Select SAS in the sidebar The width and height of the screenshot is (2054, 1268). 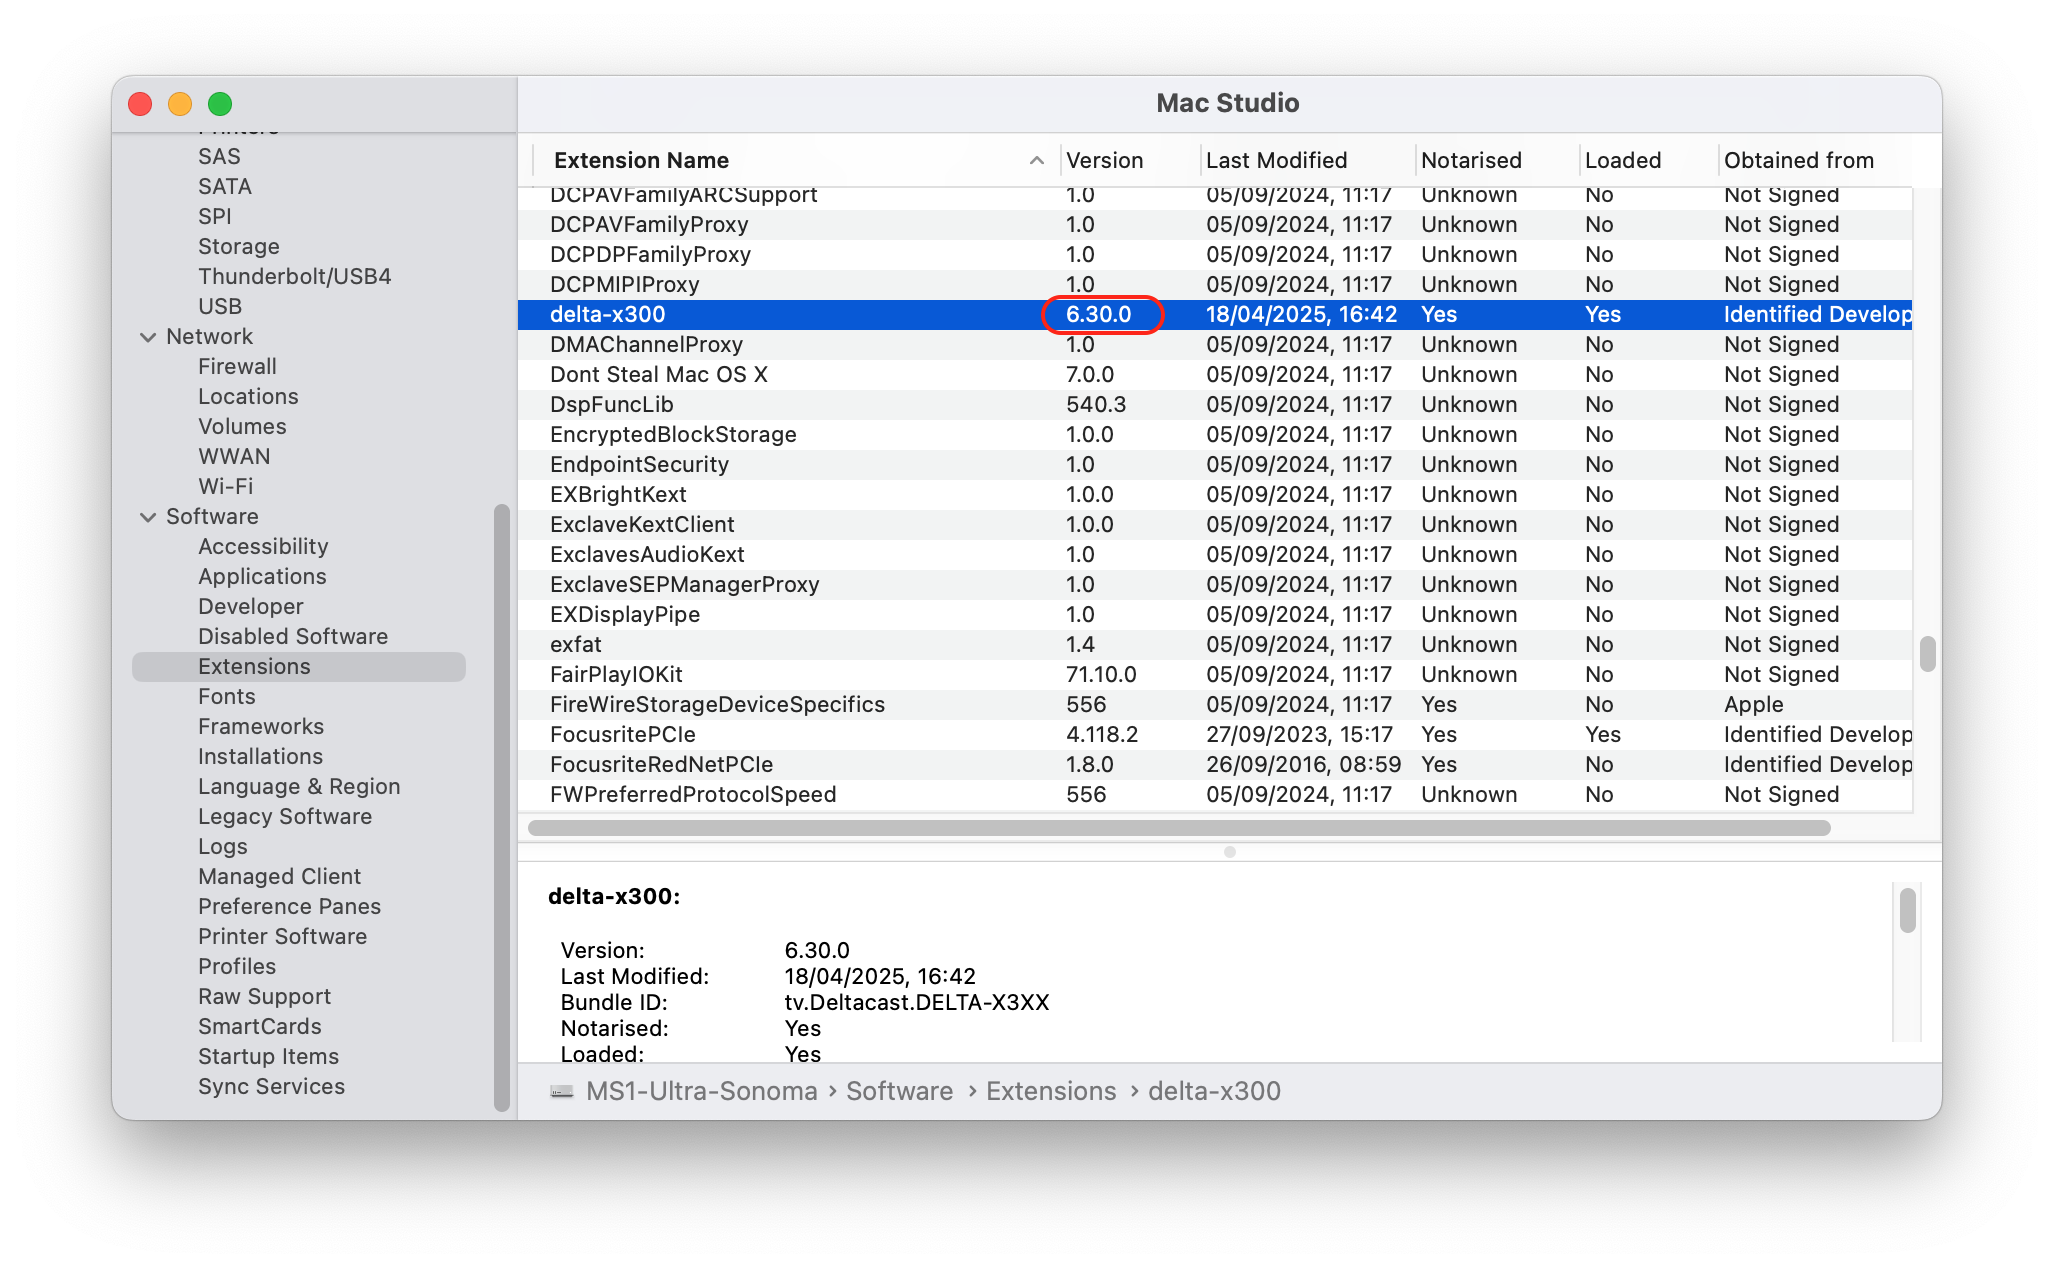219,157
